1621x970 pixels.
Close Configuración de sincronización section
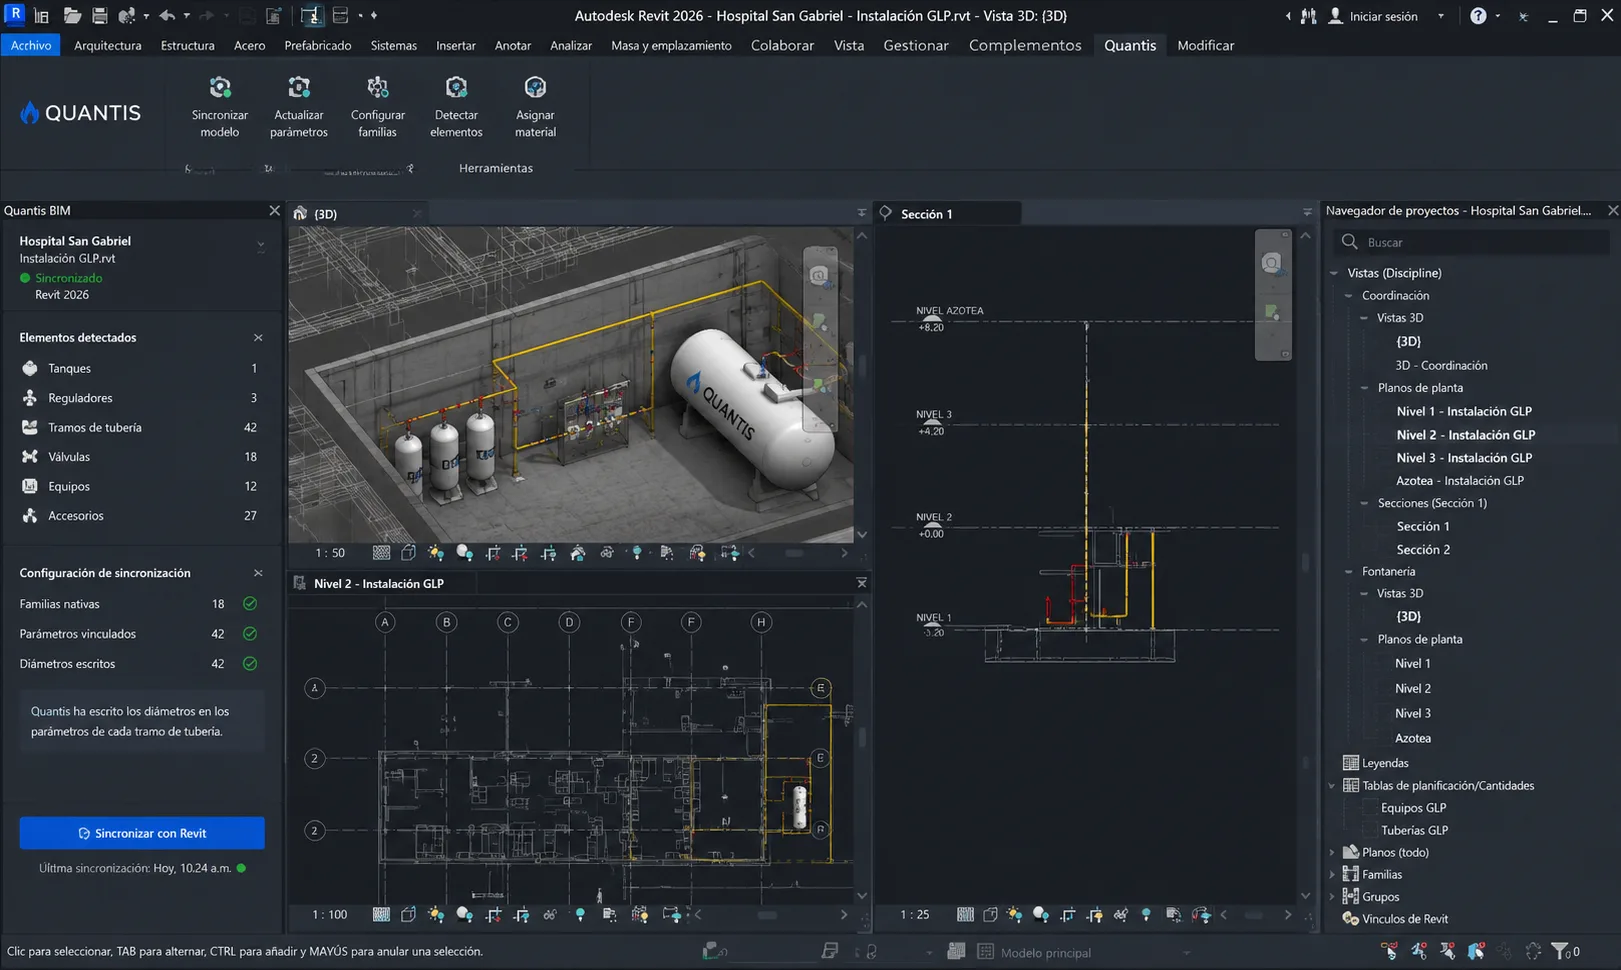[258, 573]
